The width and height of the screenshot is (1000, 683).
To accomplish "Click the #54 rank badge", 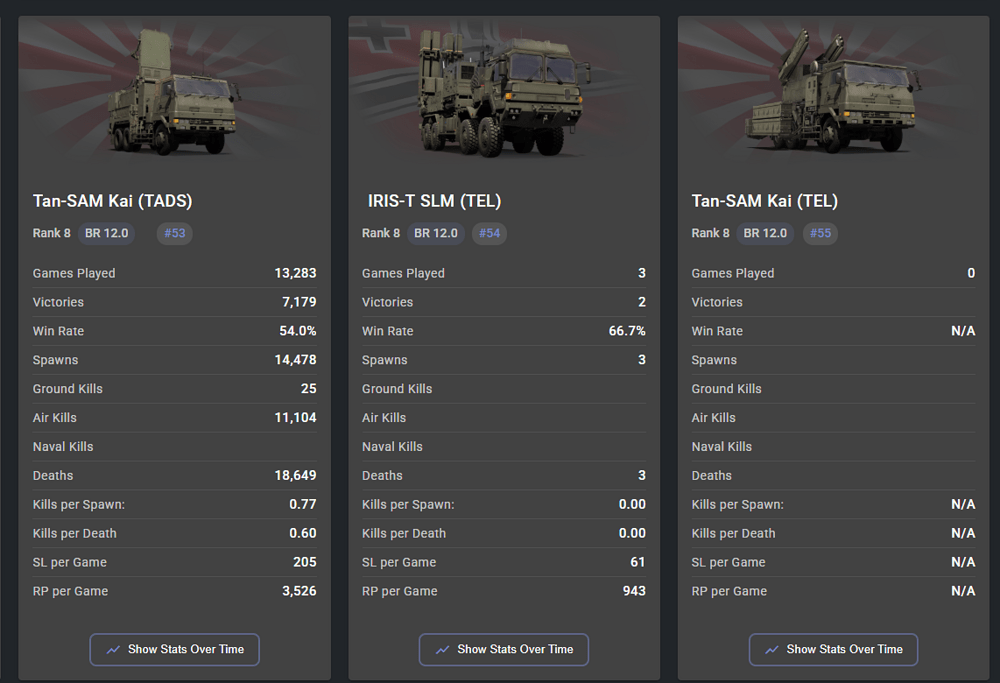I will pos(490,233).
